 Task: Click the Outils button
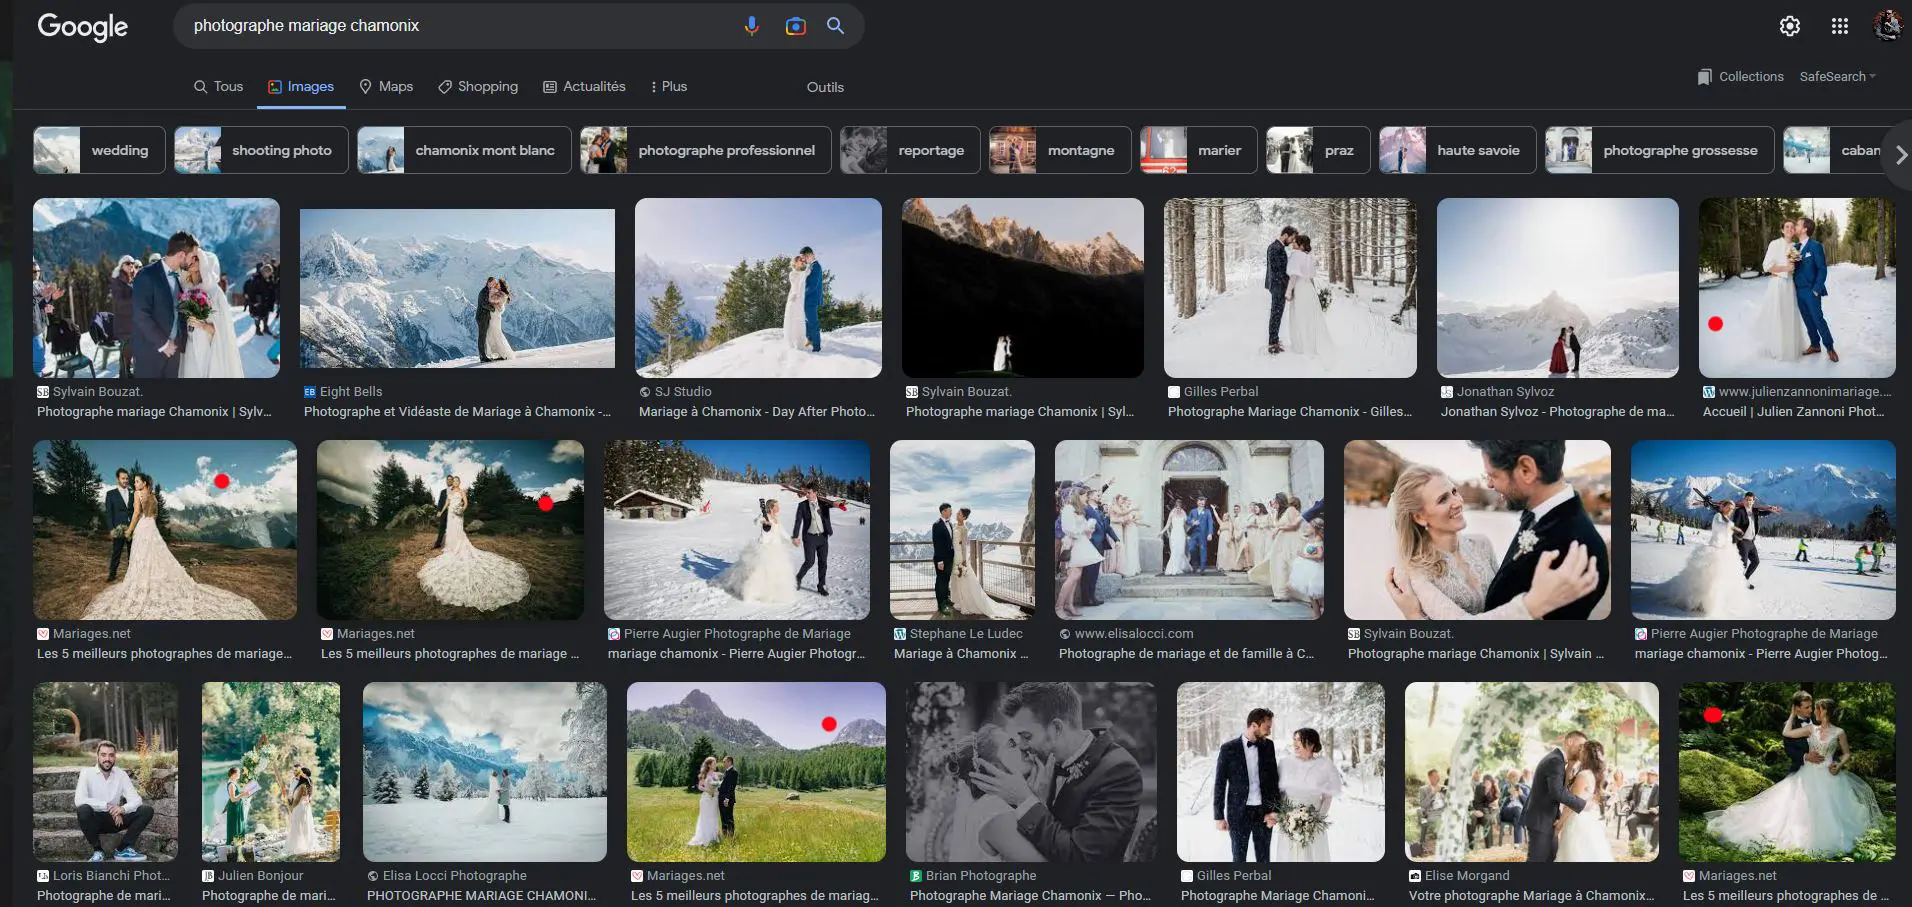coord(825,88)
